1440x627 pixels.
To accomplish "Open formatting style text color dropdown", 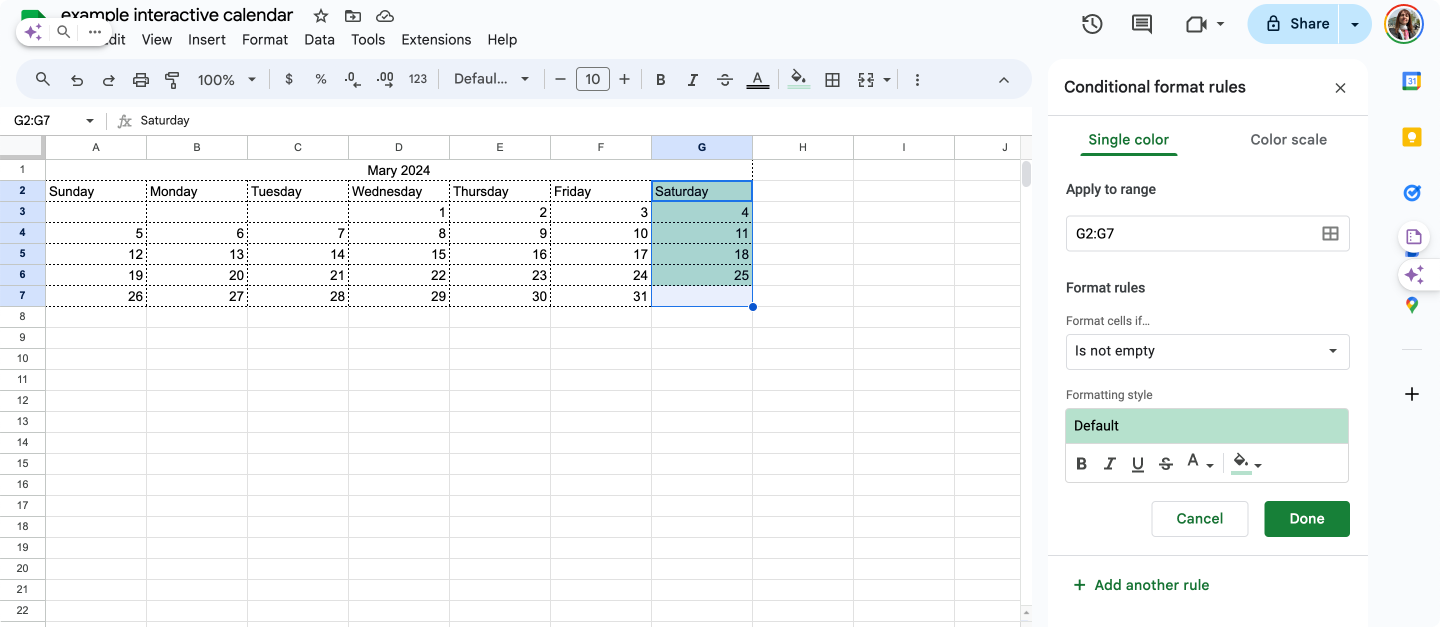I will tap(1199, 463).
